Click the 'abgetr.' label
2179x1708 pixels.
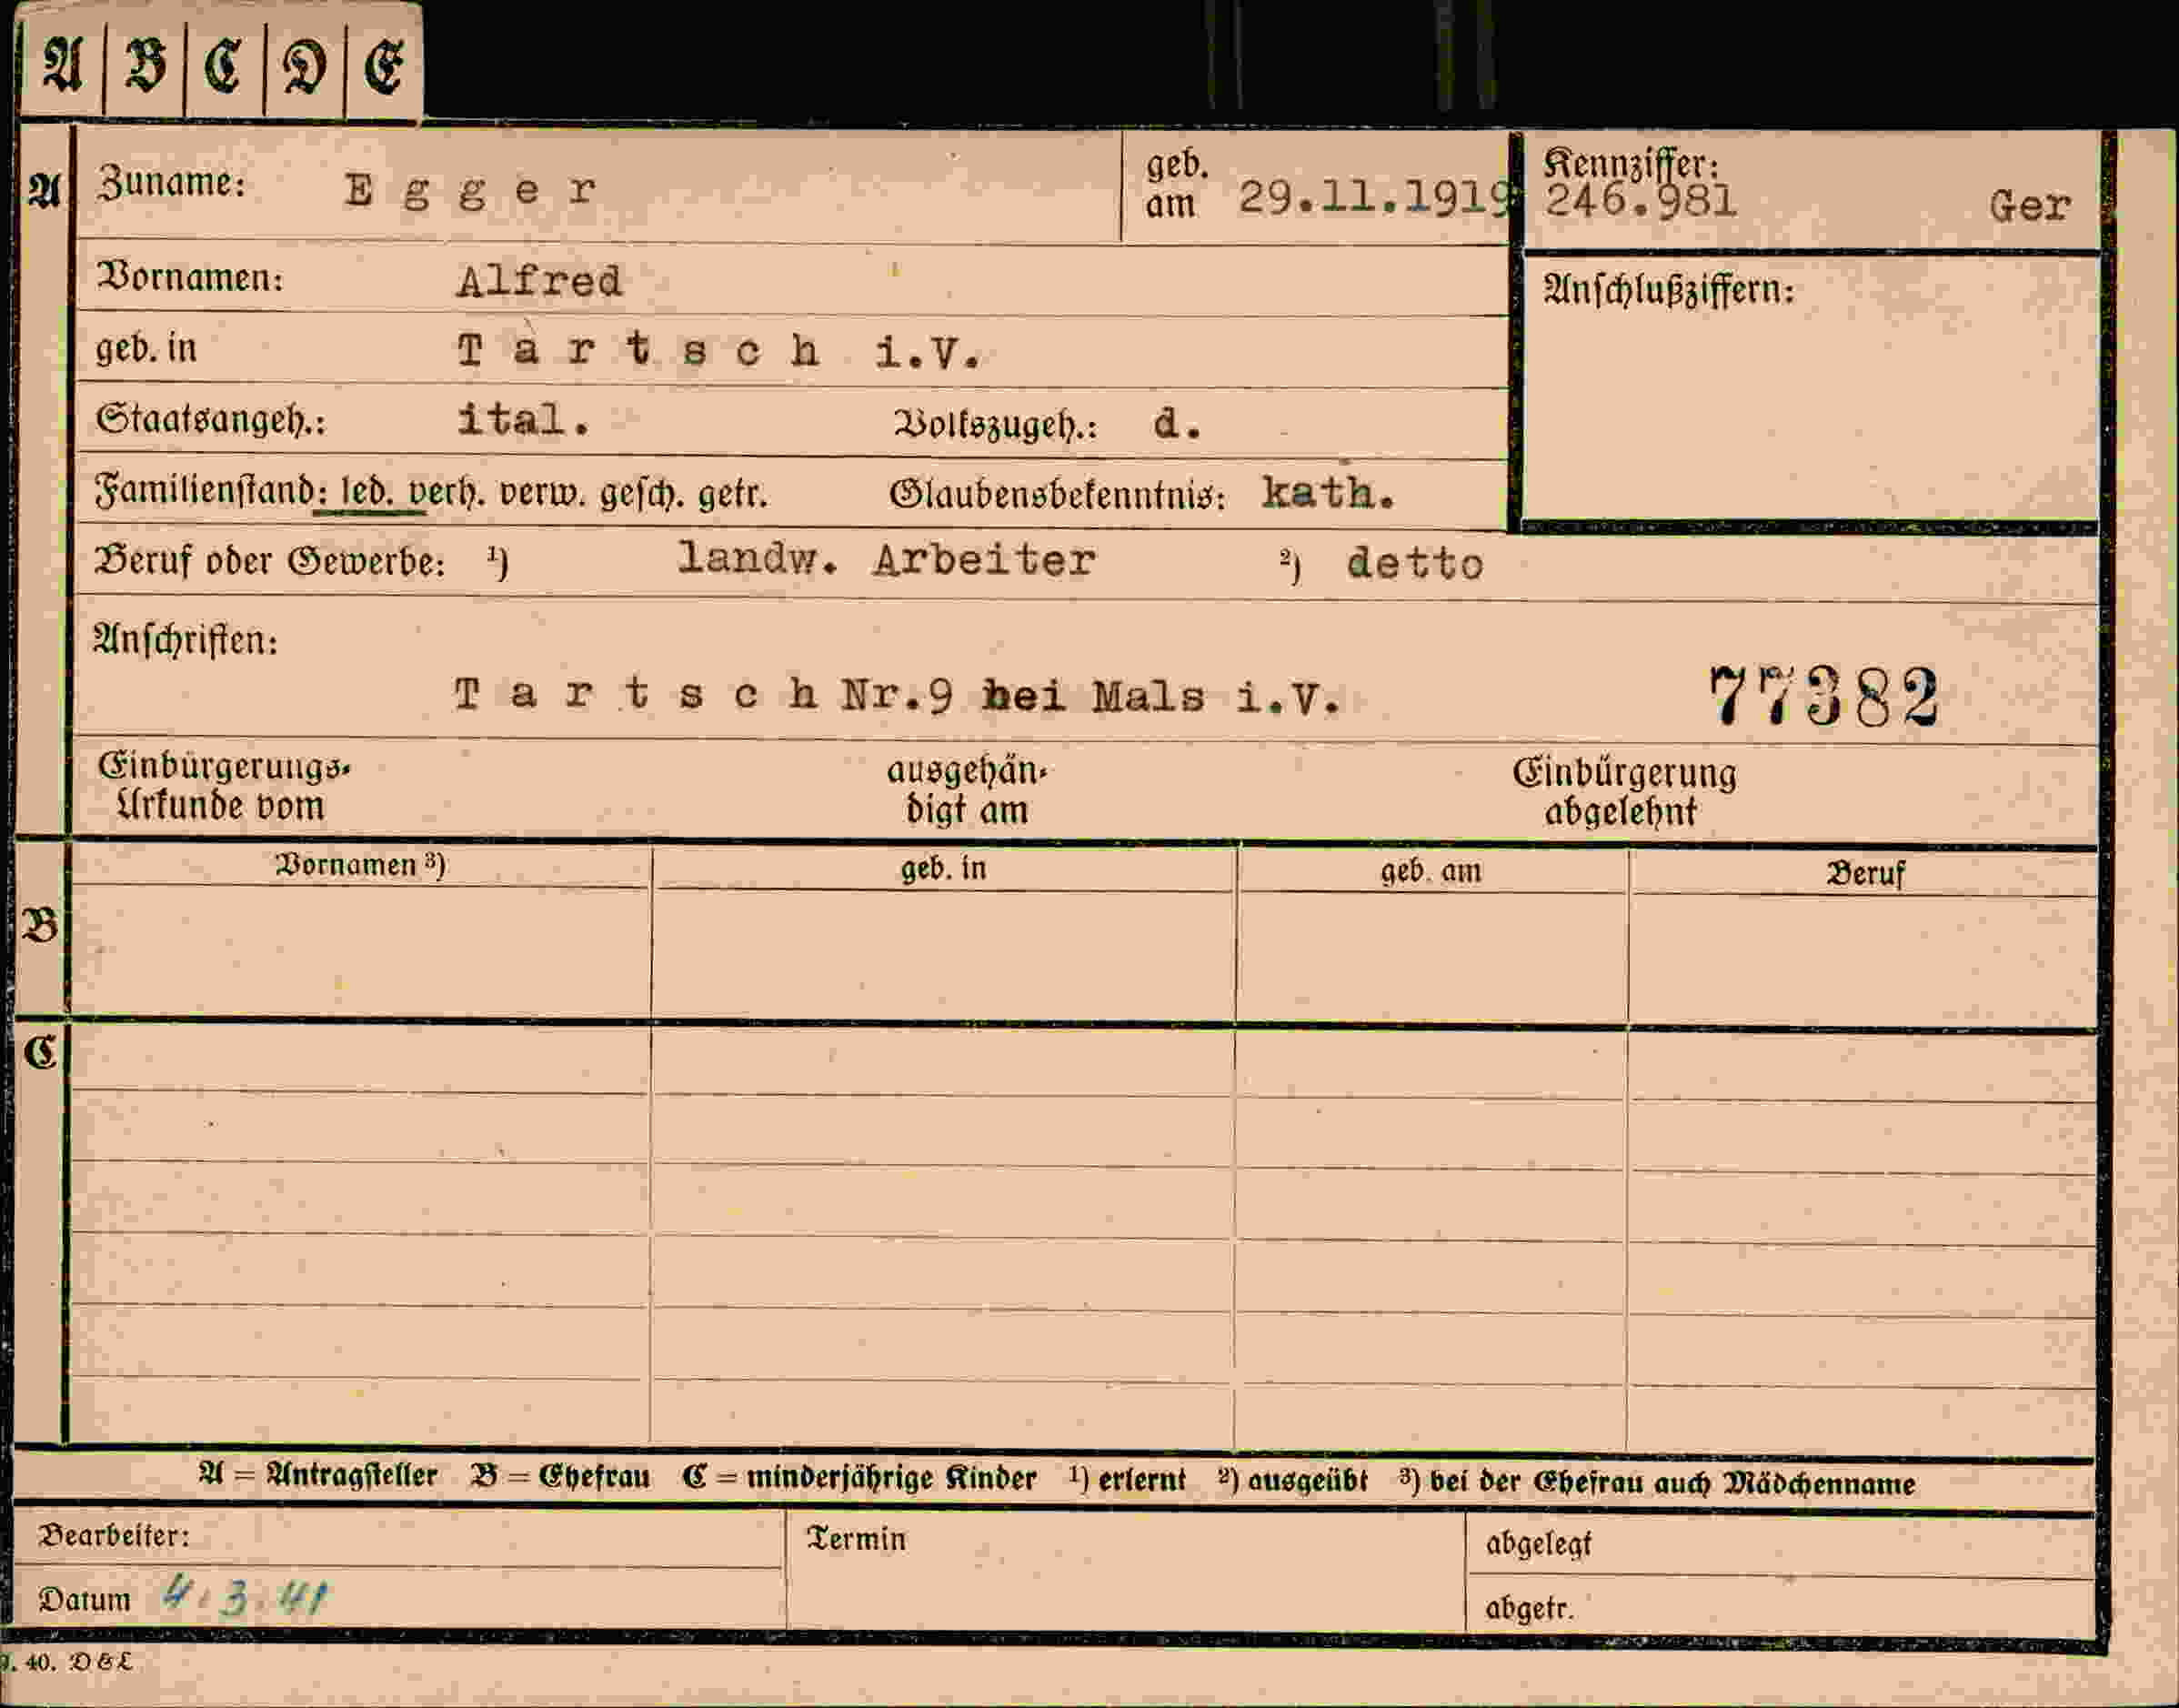pos(1529,1608)
